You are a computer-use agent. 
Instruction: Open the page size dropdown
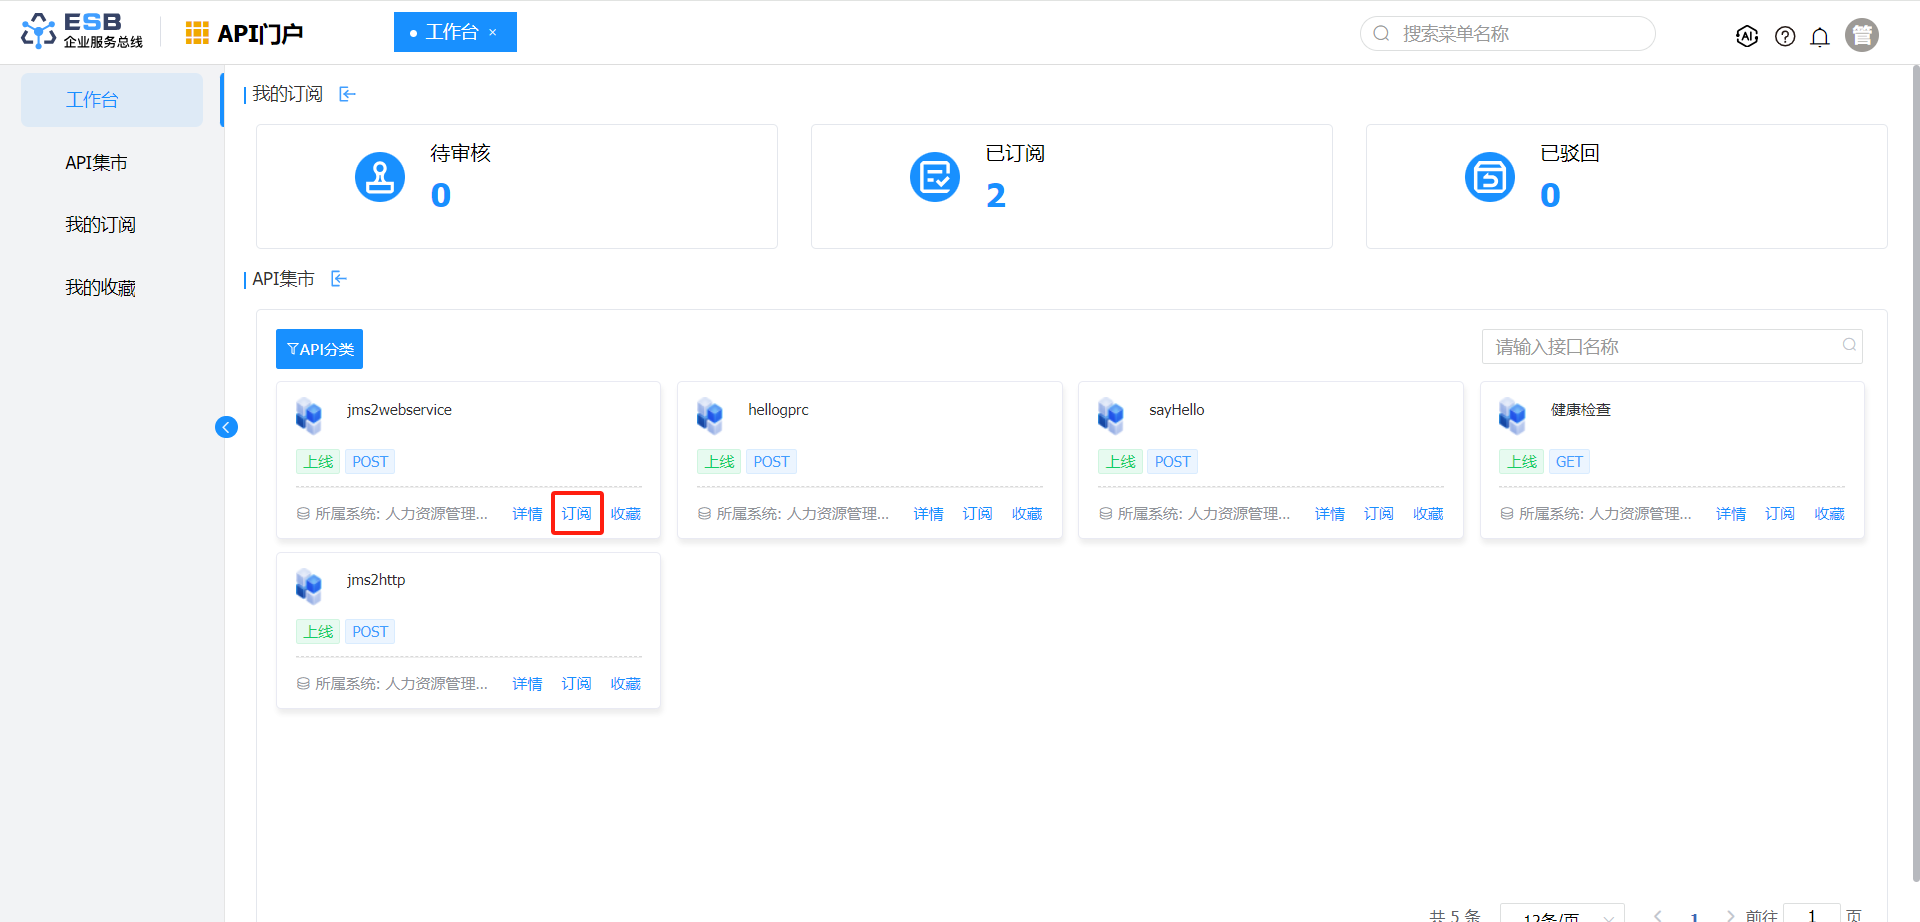click(x=1562, y=914)
